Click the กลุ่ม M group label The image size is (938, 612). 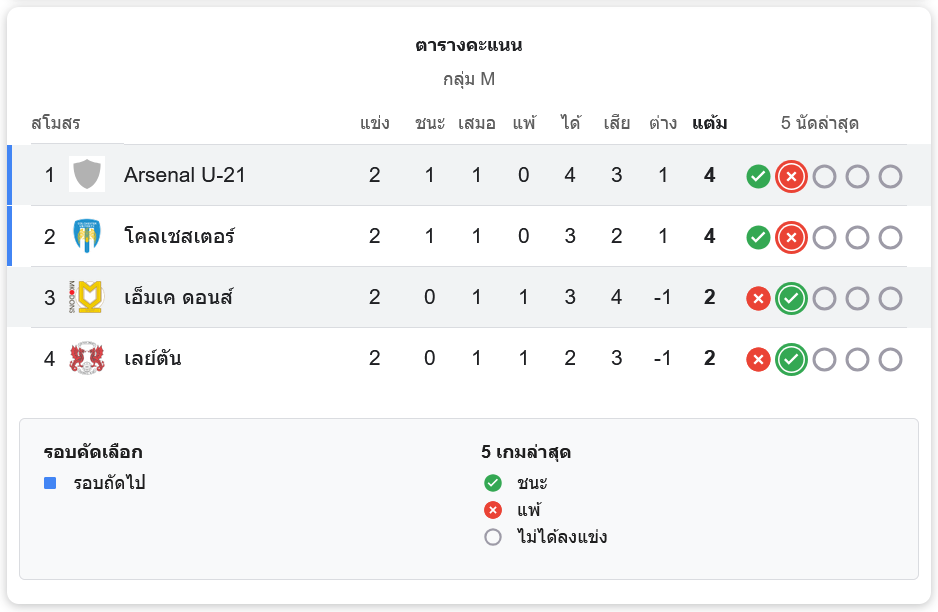pyautogui.click(x=469, y=79)
